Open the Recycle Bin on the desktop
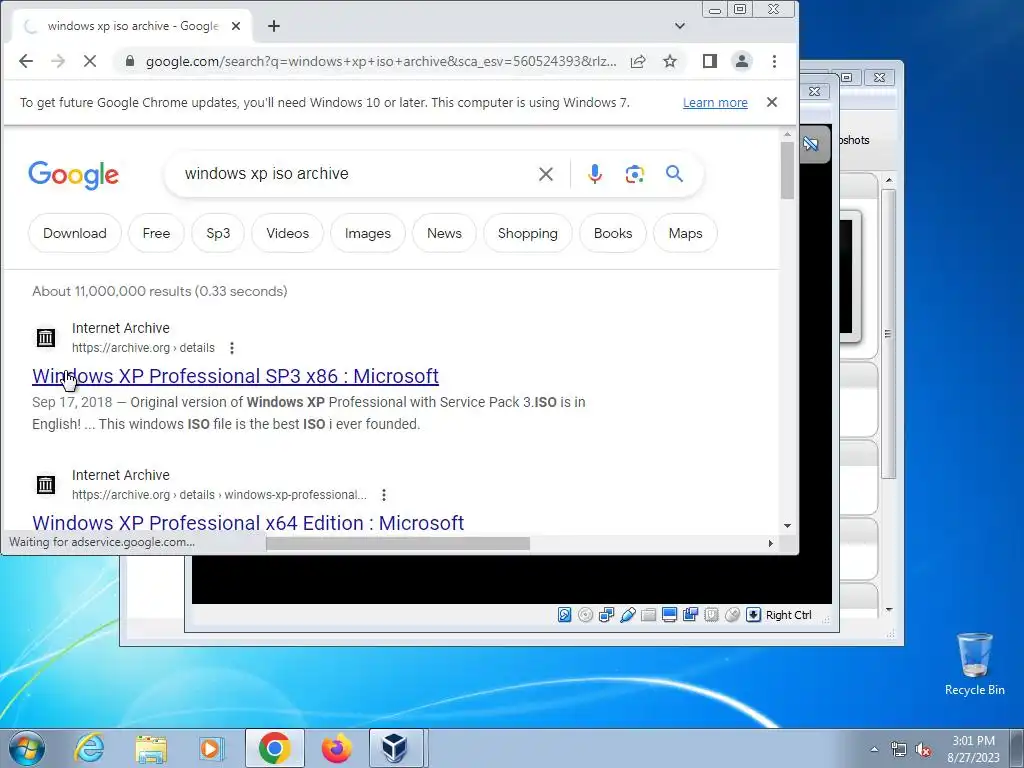This screenshot has width=1024, height=768. [974, 664]
